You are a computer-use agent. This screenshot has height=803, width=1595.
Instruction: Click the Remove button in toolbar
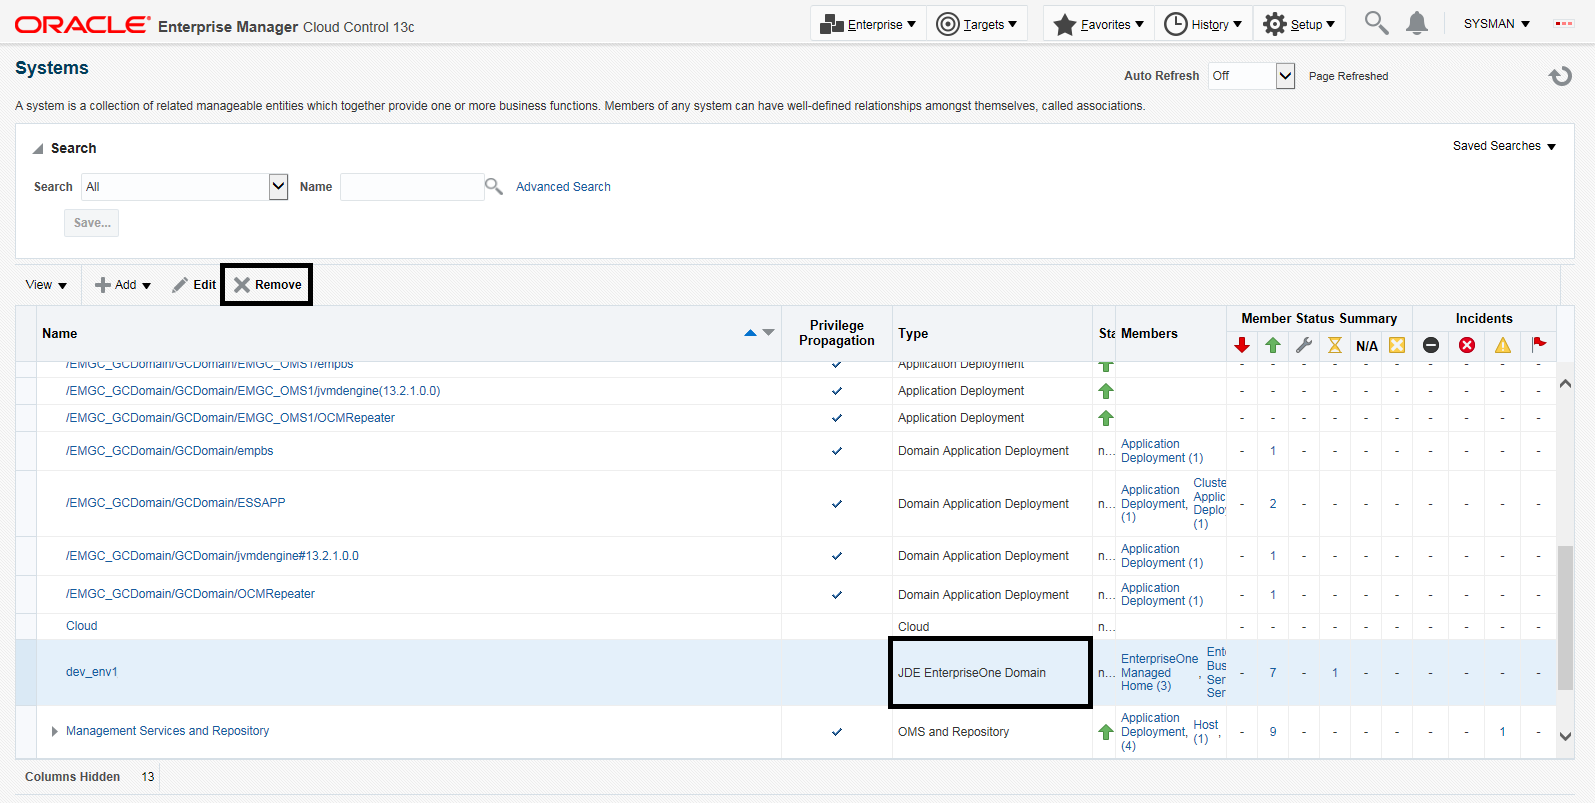tap(267, 285)
